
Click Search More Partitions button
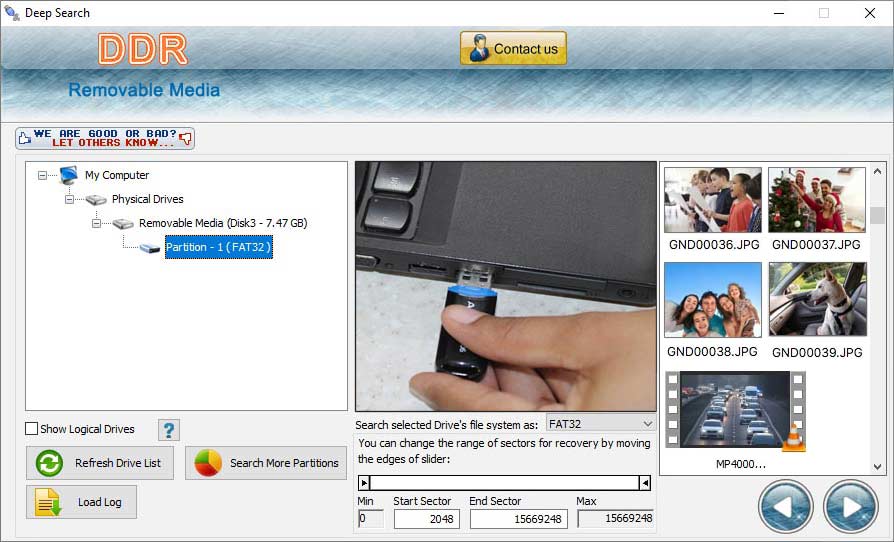point(266,463)
